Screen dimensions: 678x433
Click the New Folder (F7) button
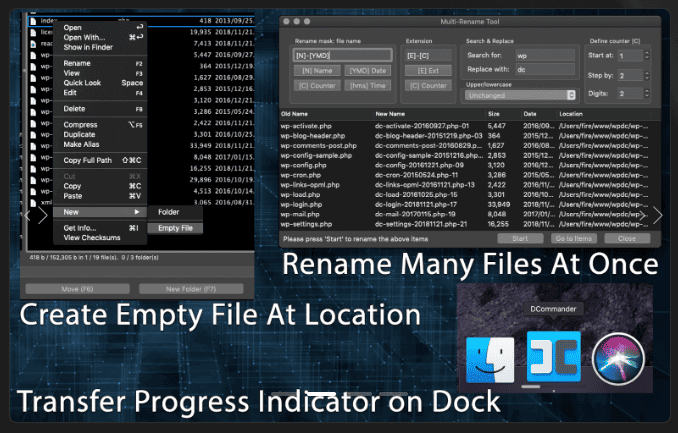coord(191,289)
